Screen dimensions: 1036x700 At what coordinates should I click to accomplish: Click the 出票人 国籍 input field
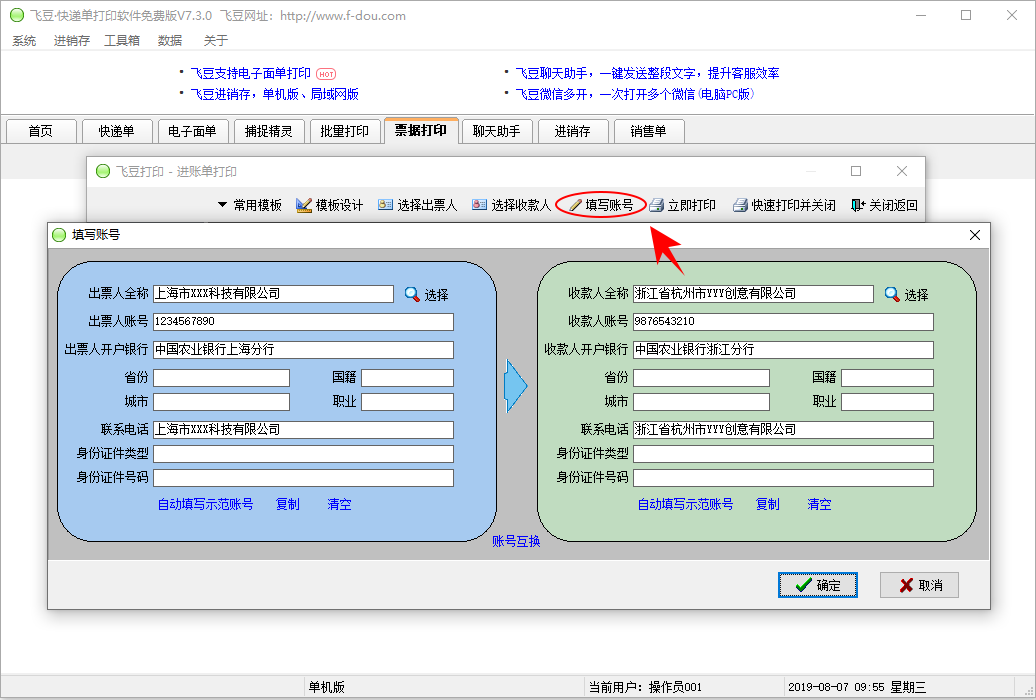[408, 377]
